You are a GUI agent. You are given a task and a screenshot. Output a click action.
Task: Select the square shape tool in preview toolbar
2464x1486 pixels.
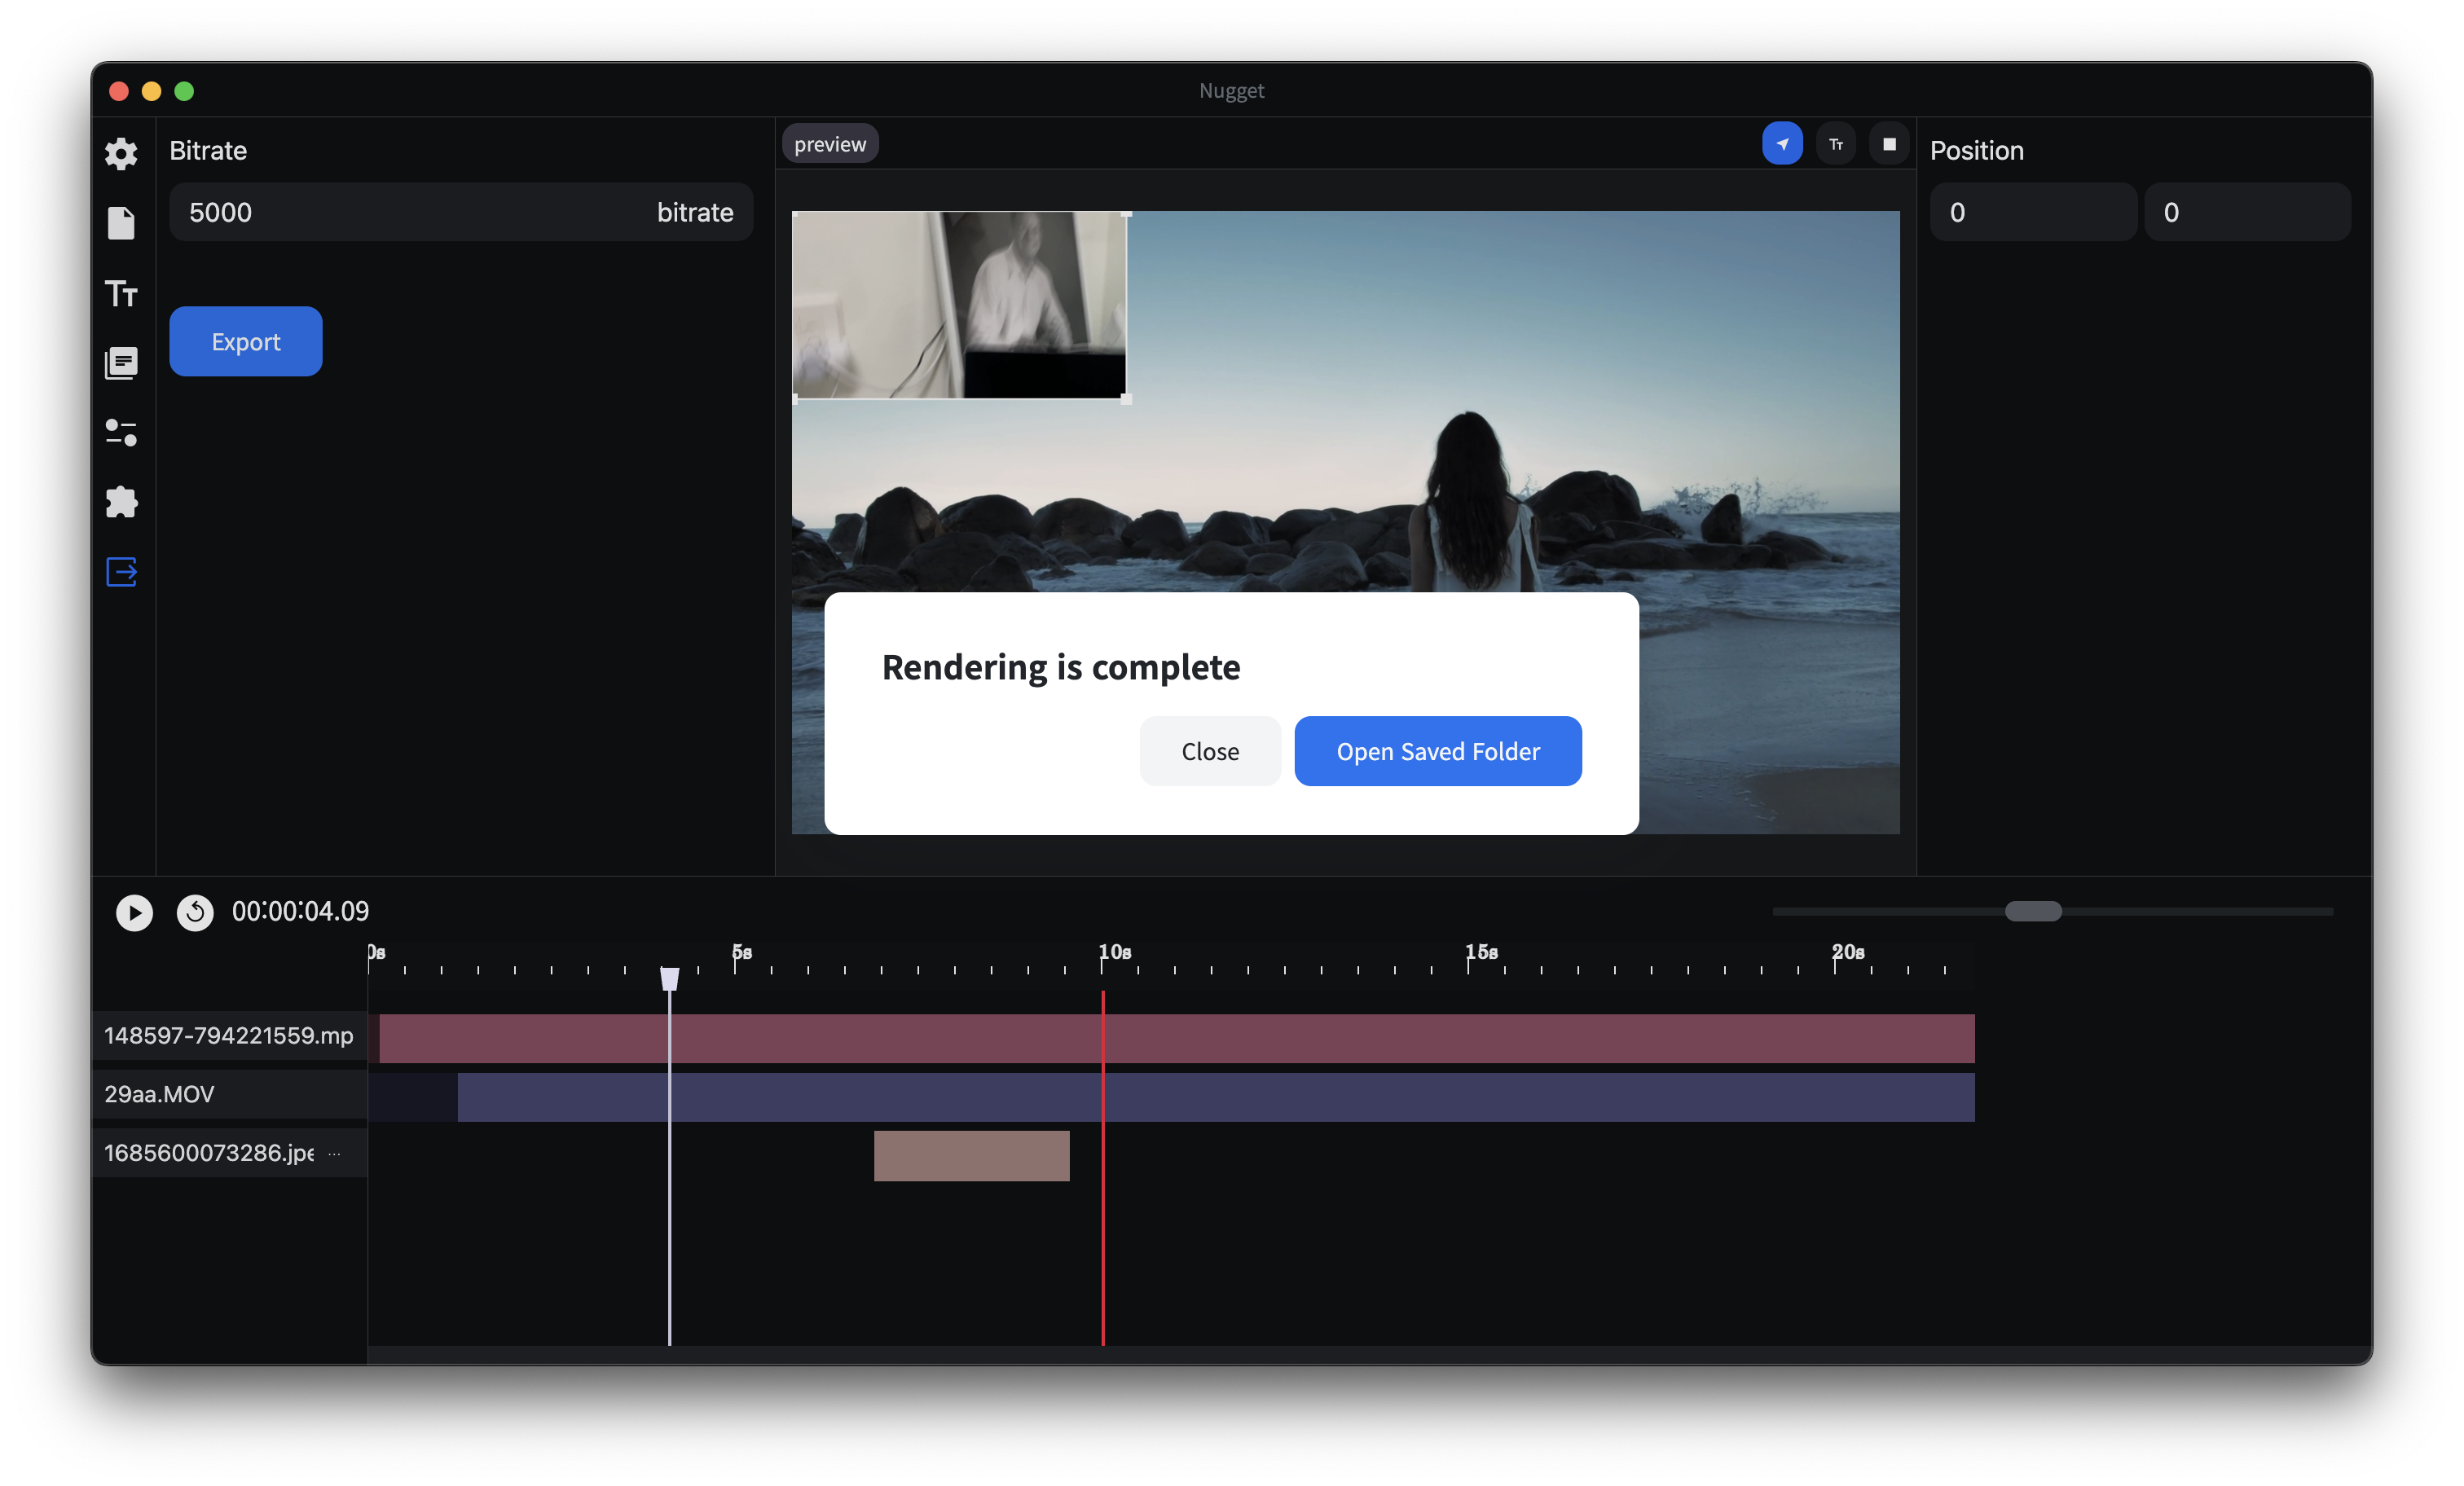(x=1889, y=144)
